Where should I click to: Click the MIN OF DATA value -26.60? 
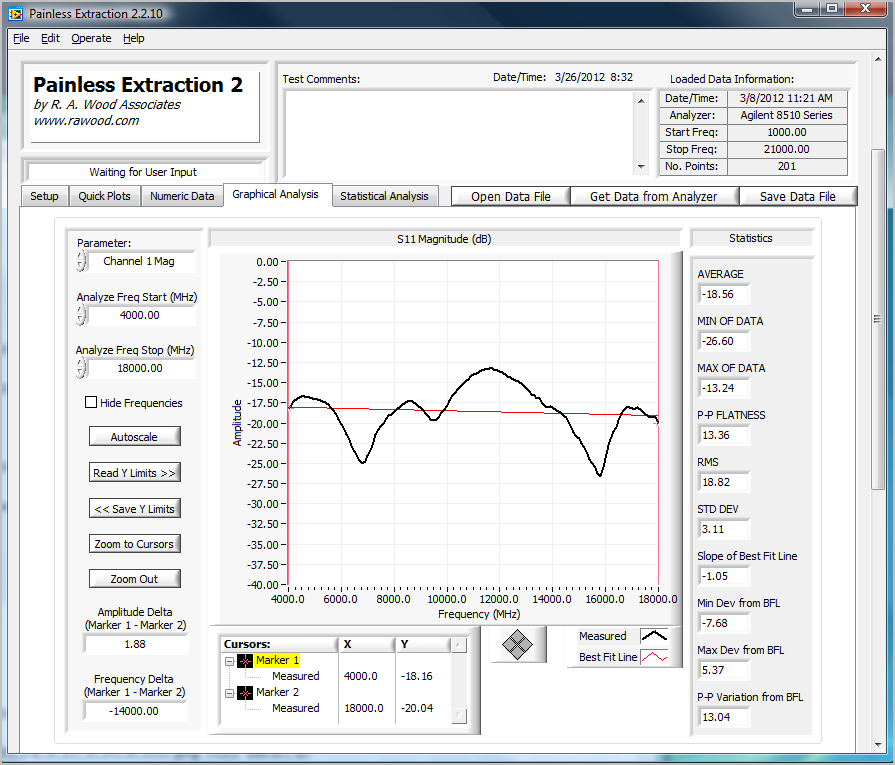(723, 341)
